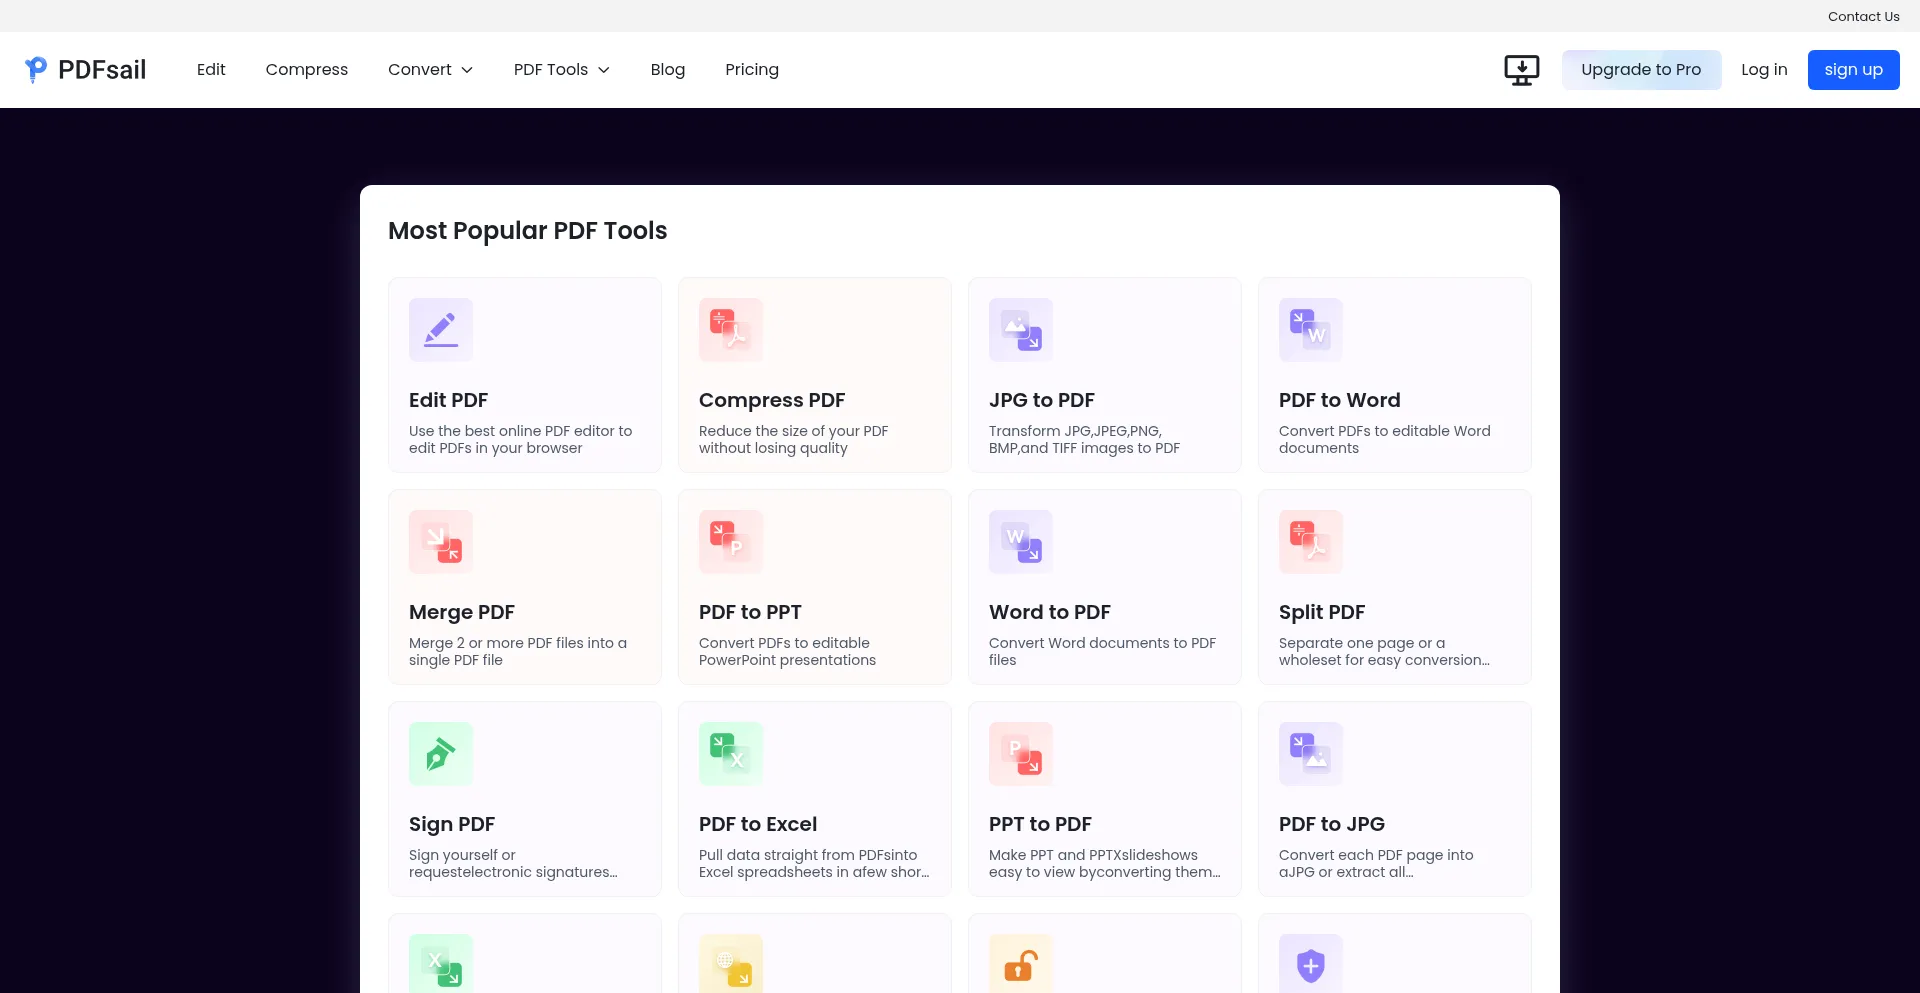Select the orange unlock PDF icon
This screenshot has height=993, width=1920.
[x=1020, y=965]
